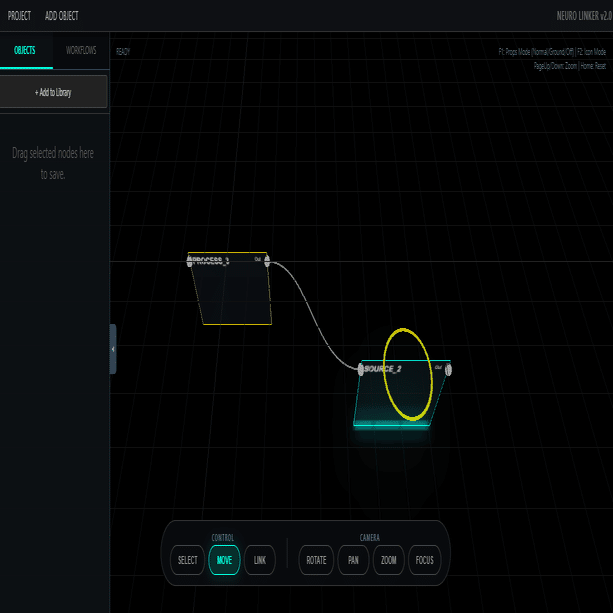Screen dimensions: 613x613
Task: Click the + Add to Library button
Action: [53, 92]
